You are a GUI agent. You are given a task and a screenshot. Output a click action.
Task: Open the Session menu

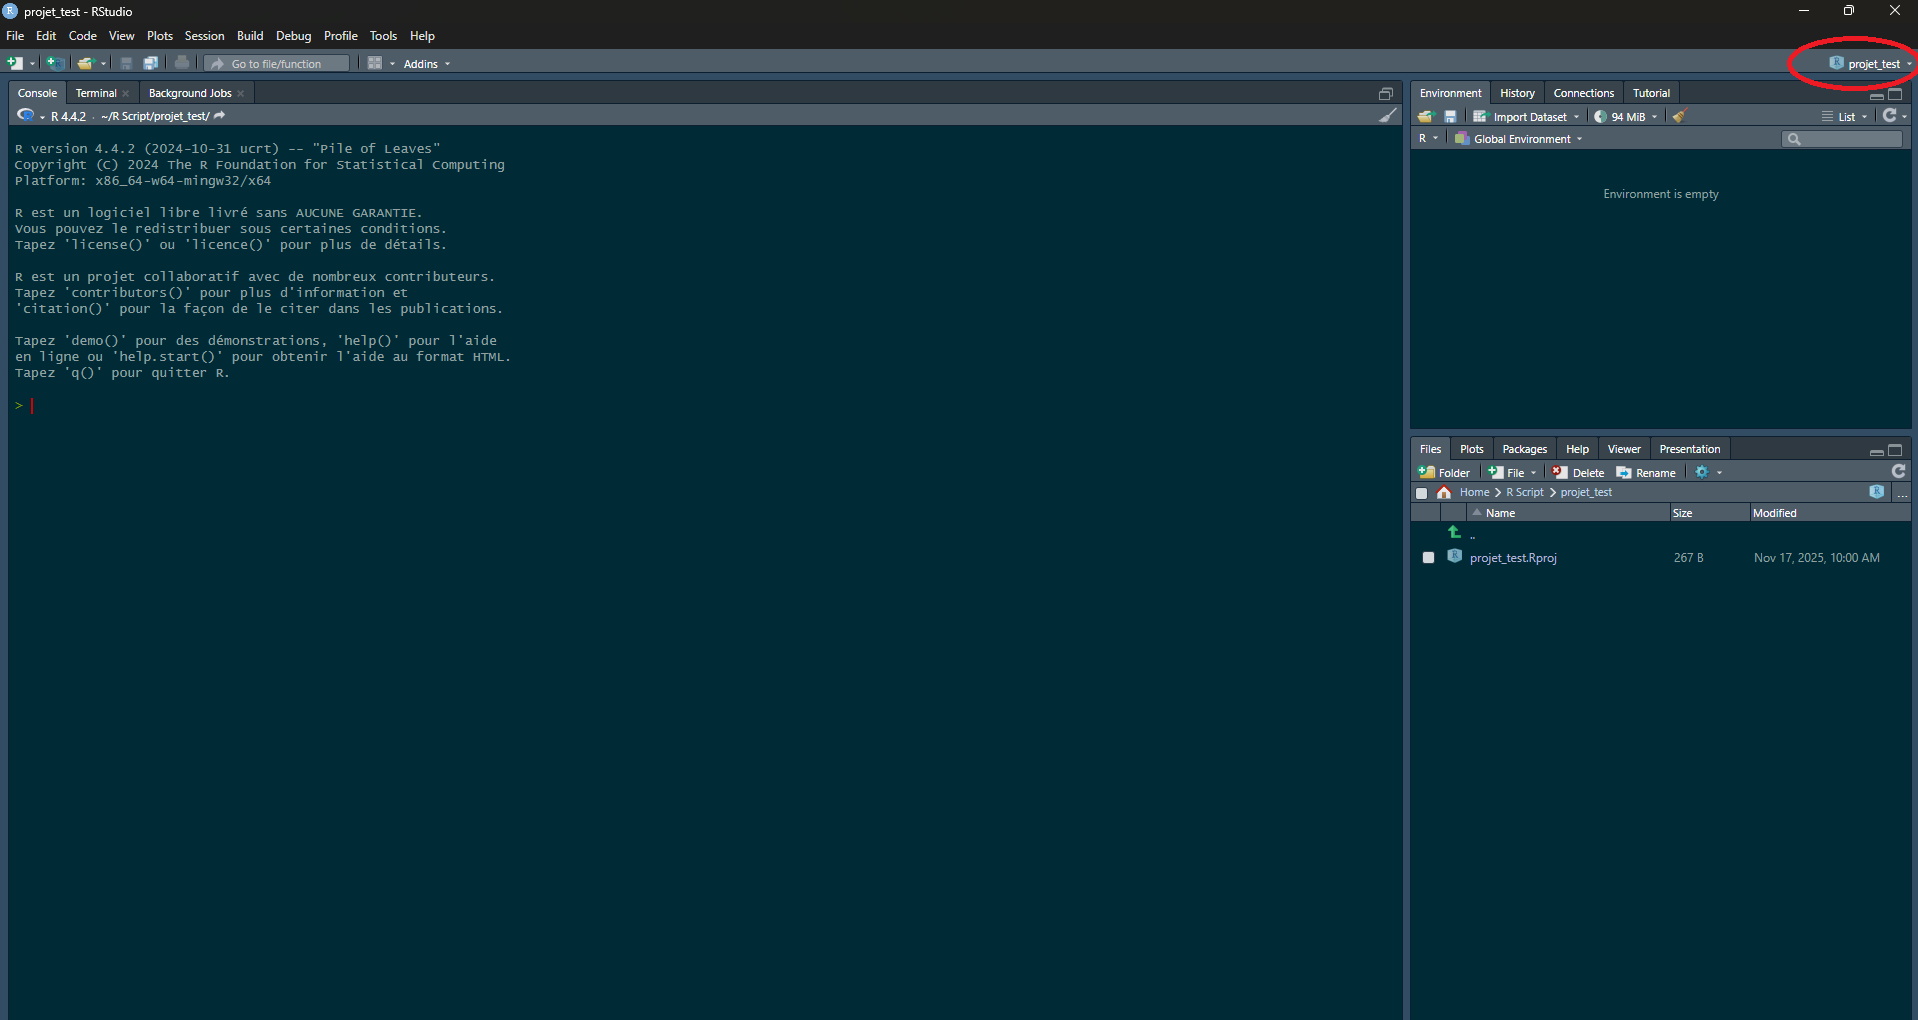point(204,36)
